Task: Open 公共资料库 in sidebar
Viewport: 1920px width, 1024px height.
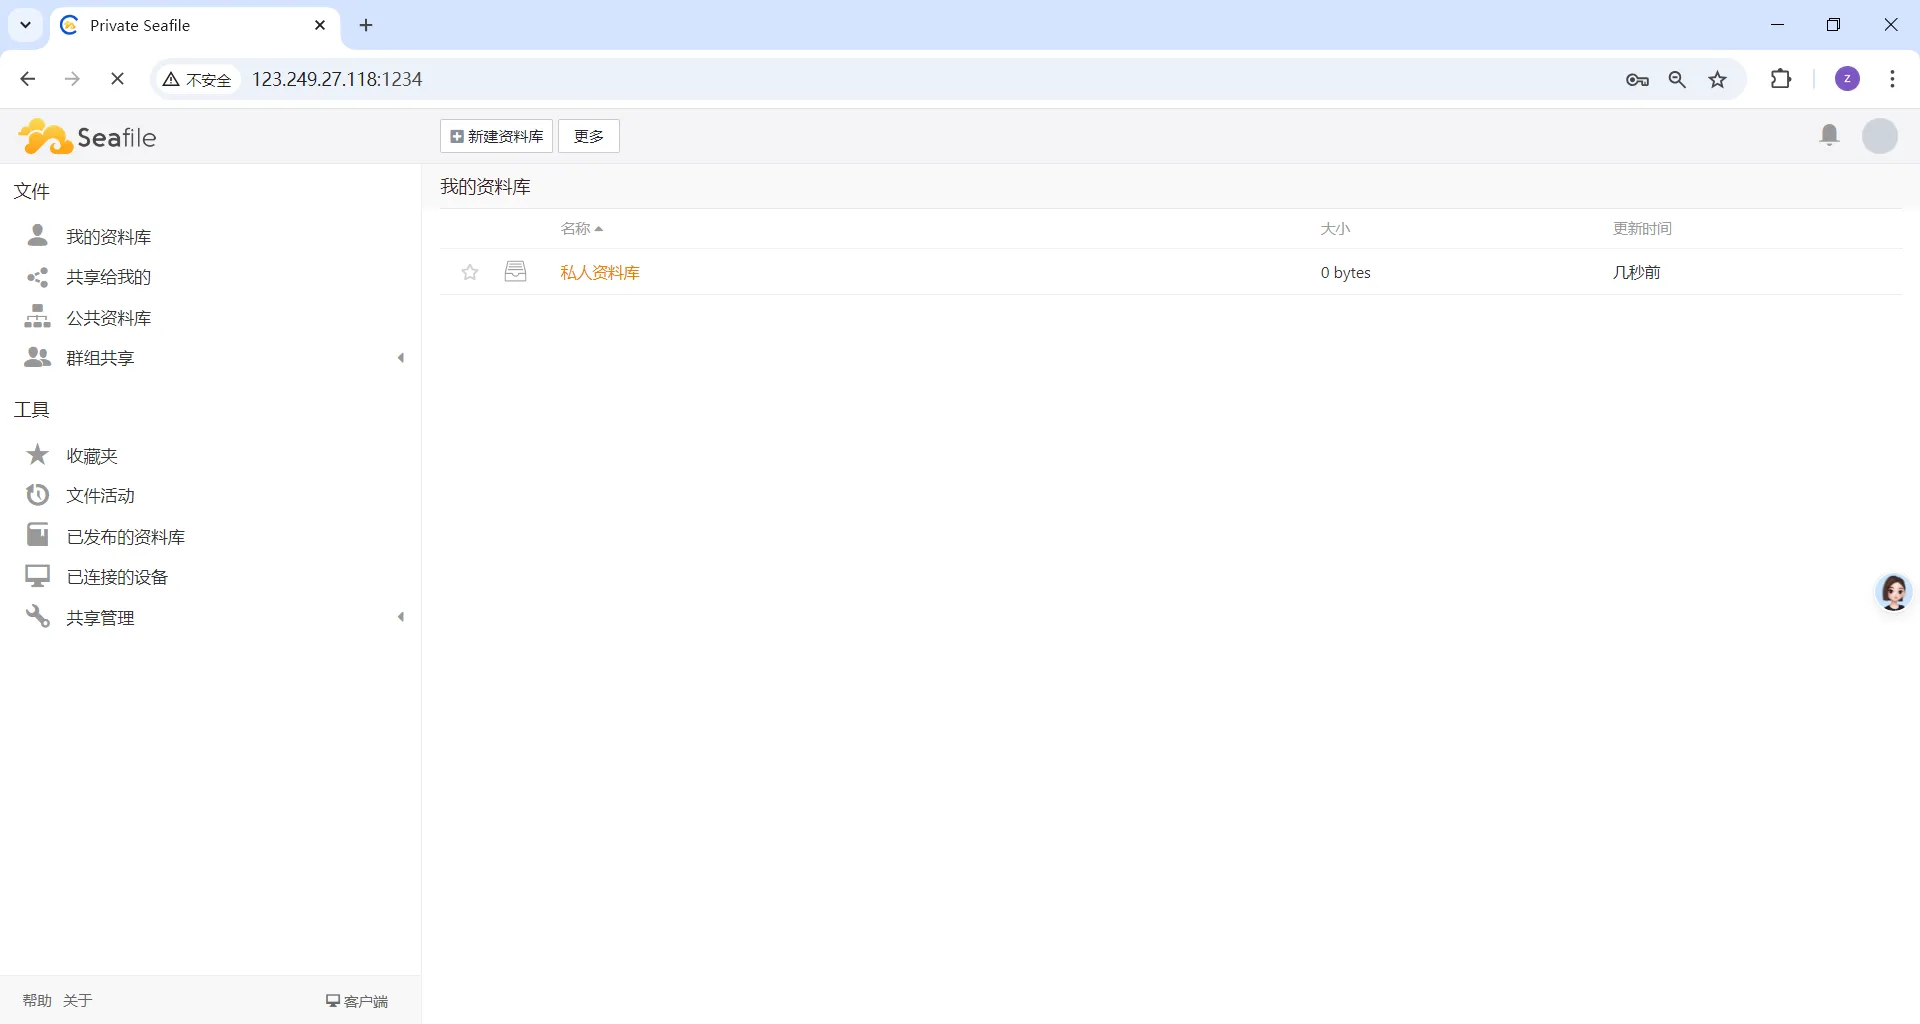Action: [x=109, y=318]
